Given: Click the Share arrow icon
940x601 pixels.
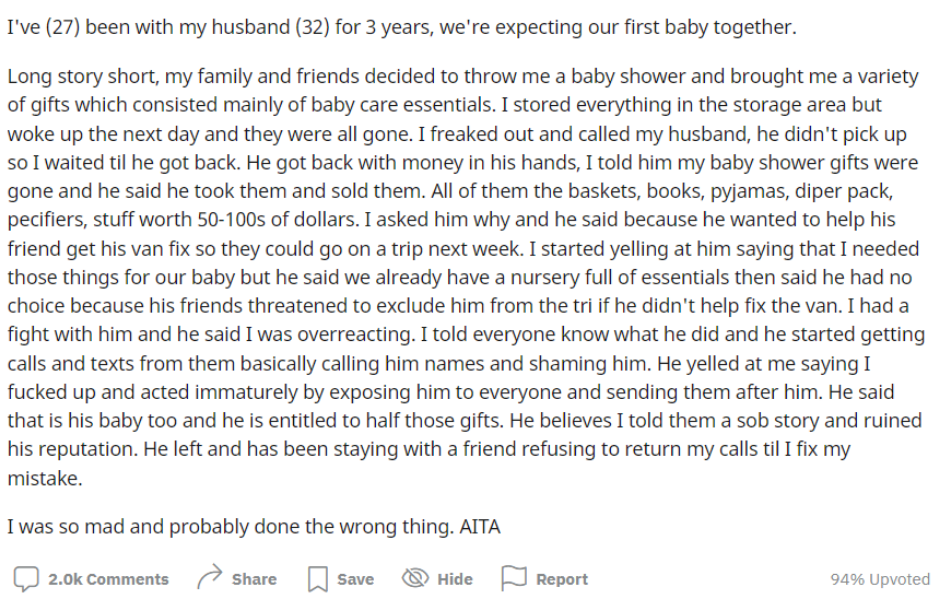Looking at the screenshot, I should (x=210, y=578).
